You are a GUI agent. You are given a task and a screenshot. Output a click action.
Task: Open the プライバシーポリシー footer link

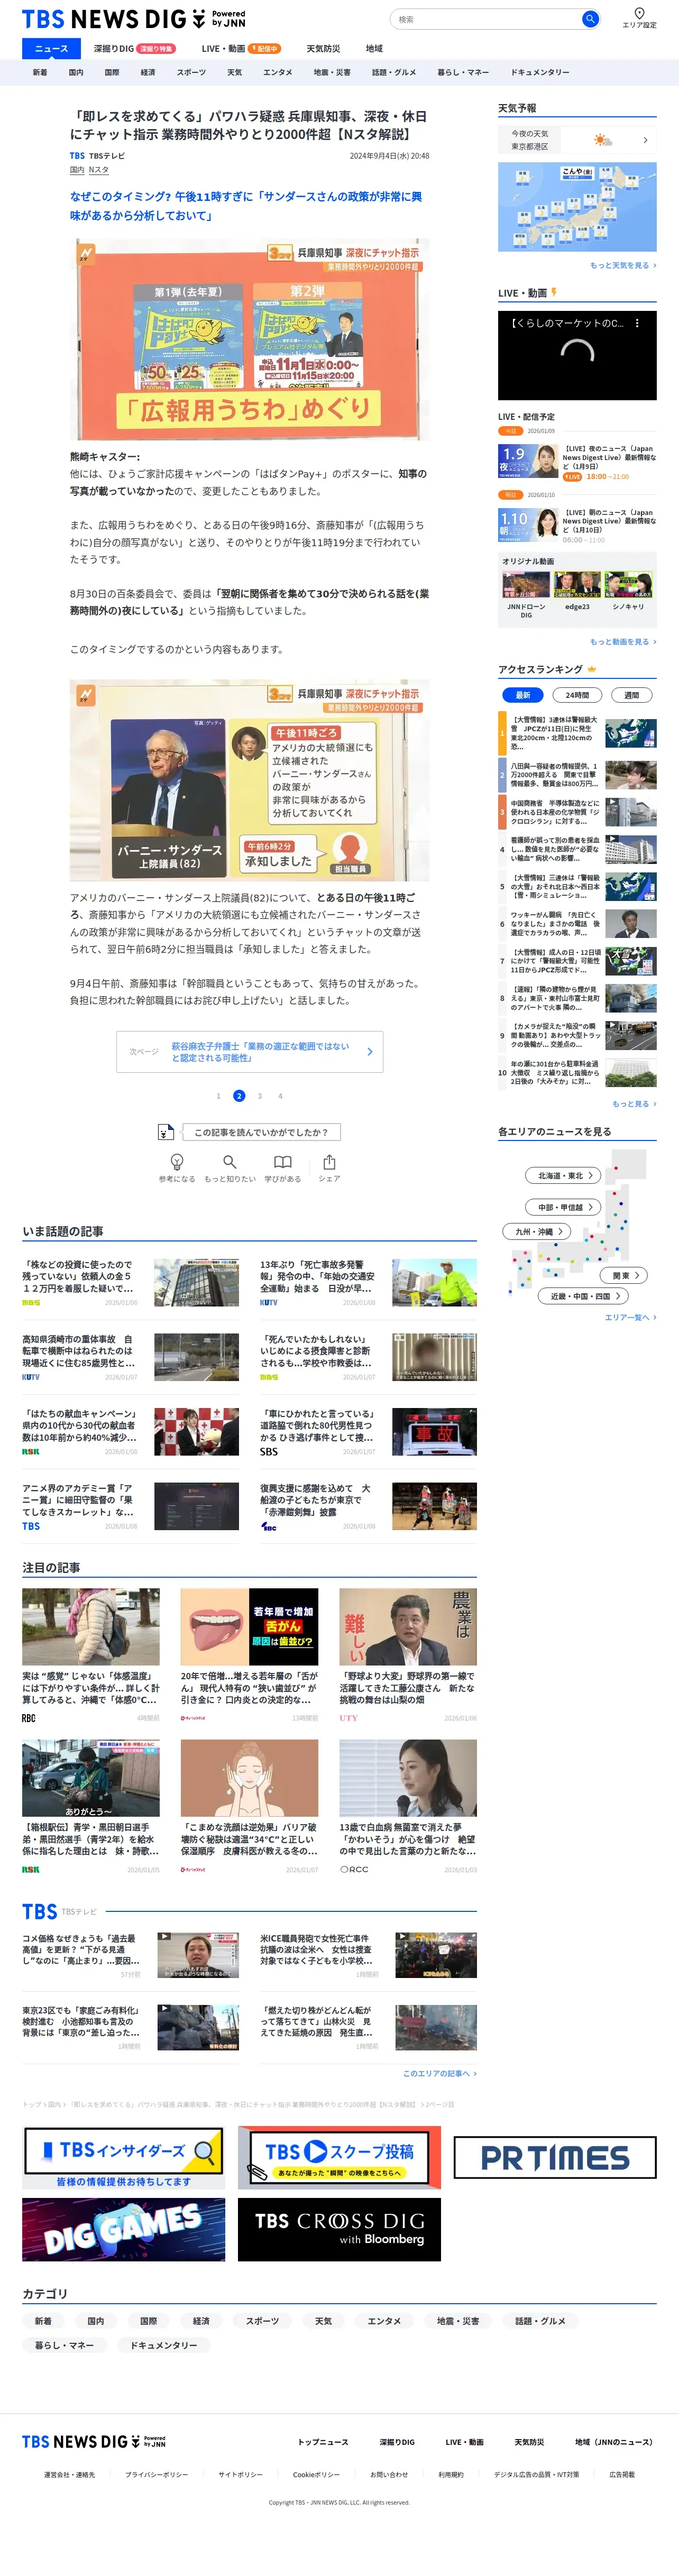(x=156, y=2475)
